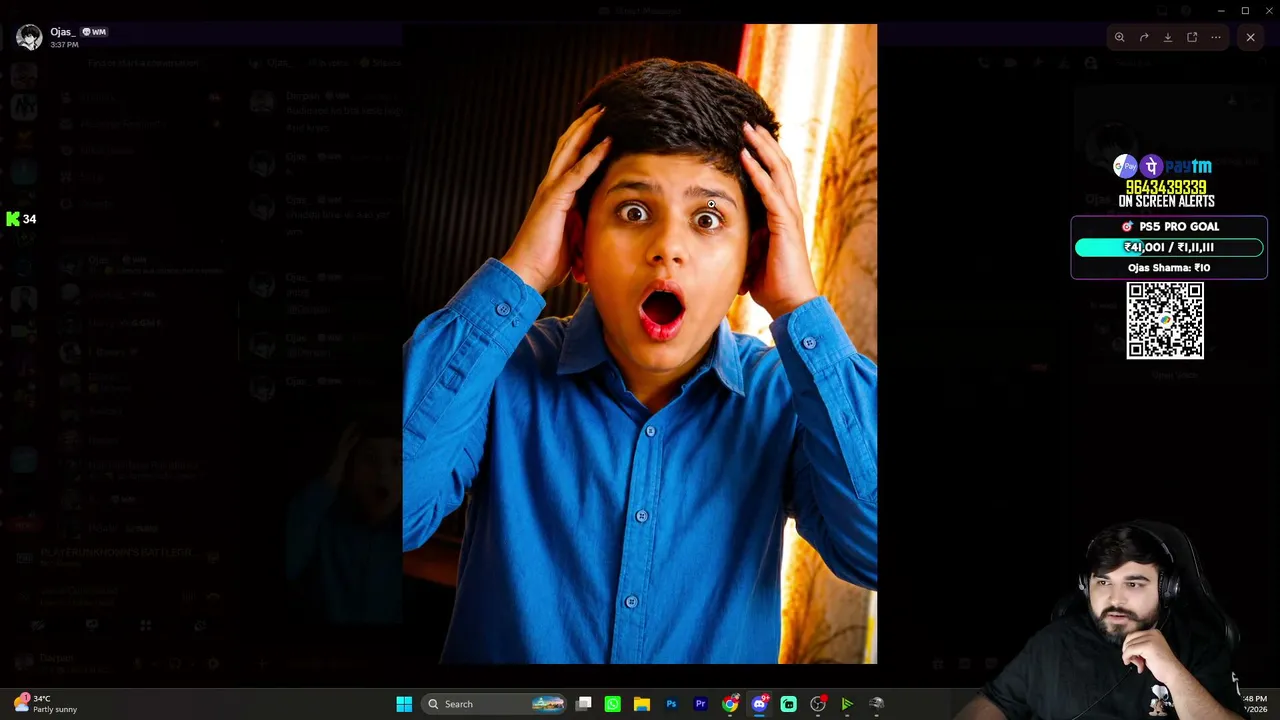
Task: Zoom into the image with the magnifier icon
Action: 1120,37
